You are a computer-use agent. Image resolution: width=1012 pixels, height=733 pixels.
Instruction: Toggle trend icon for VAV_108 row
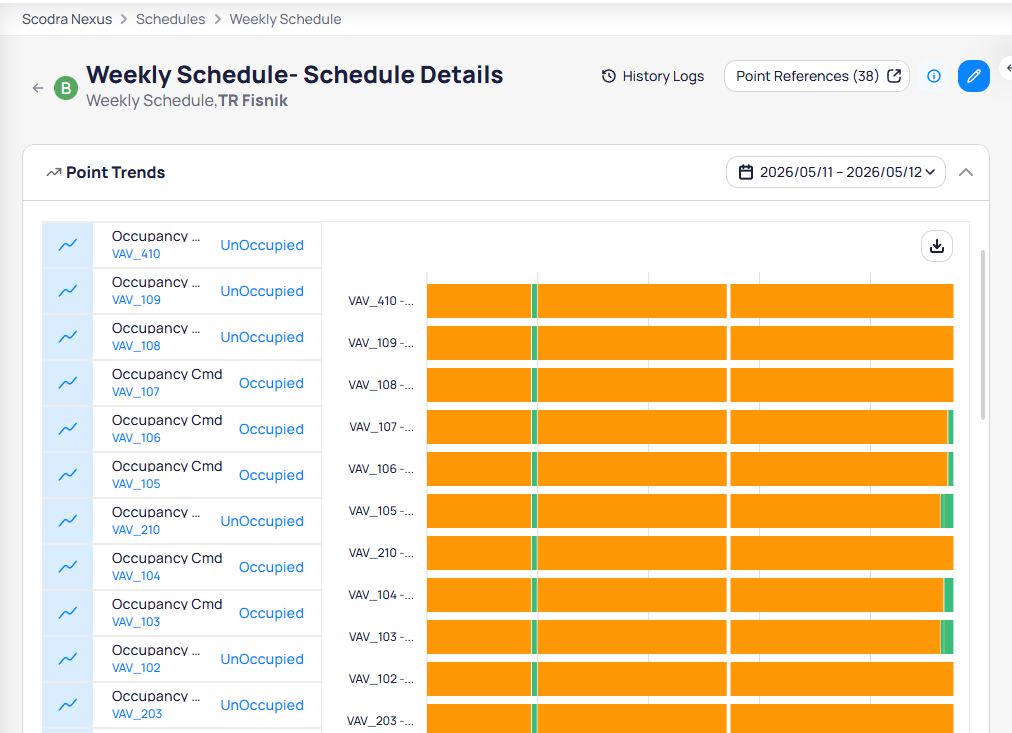68,337
